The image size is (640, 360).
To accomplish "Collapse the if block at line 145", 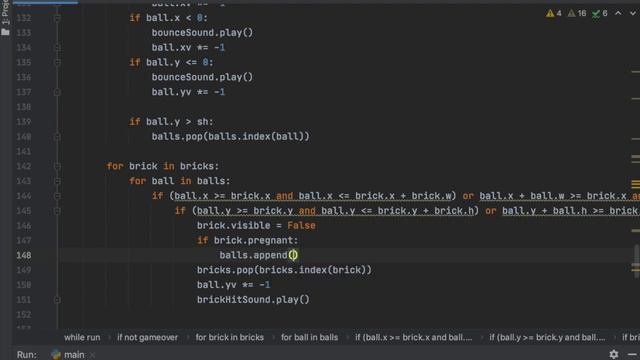I will pyautogui.click(x=57, y=211).
